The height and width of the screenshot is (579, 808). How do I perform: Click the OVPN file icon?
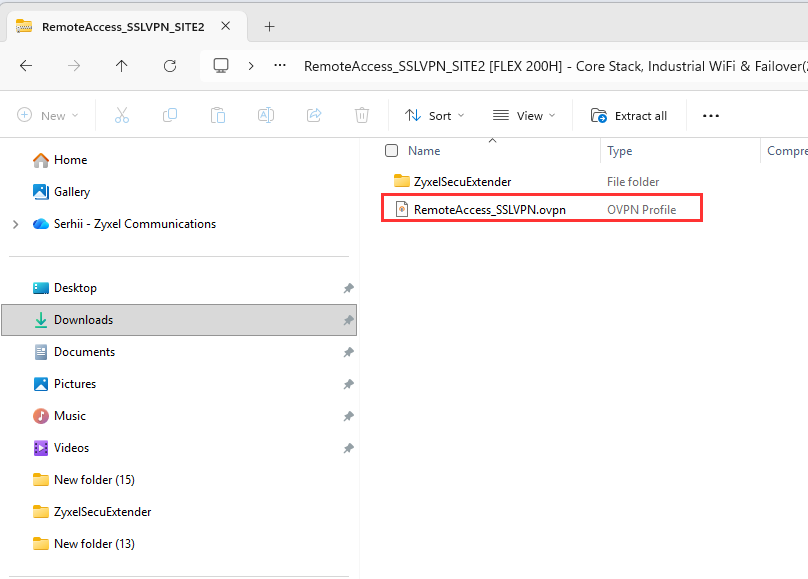coord(401,209)
